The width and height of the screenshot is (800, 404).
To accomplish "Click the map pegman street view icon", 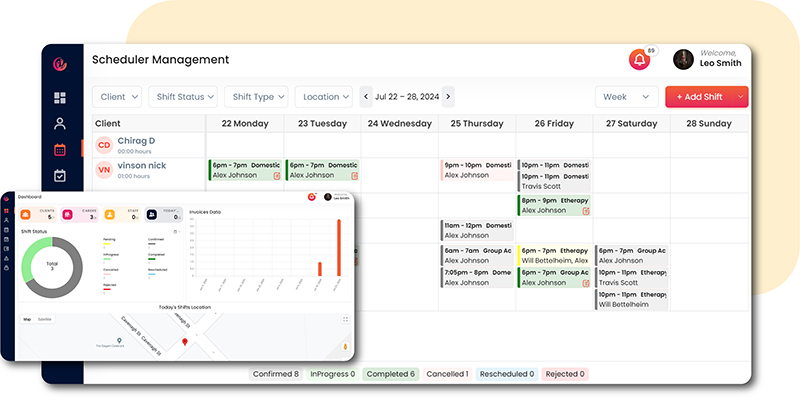I will click(345, 346).
